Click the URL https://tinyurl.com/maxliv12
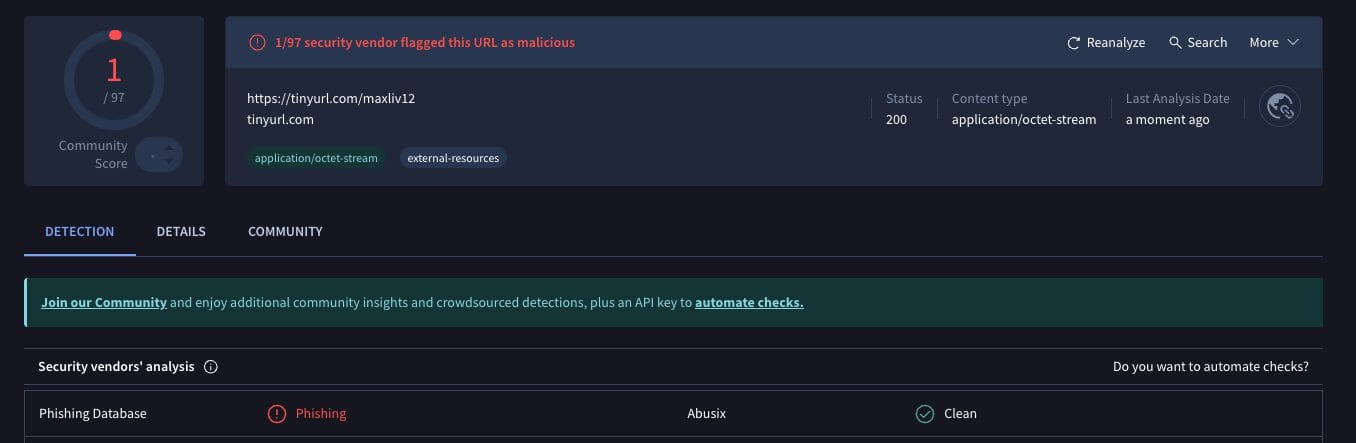Viewport: 1356px width, 443px height. tap(331, 99)
